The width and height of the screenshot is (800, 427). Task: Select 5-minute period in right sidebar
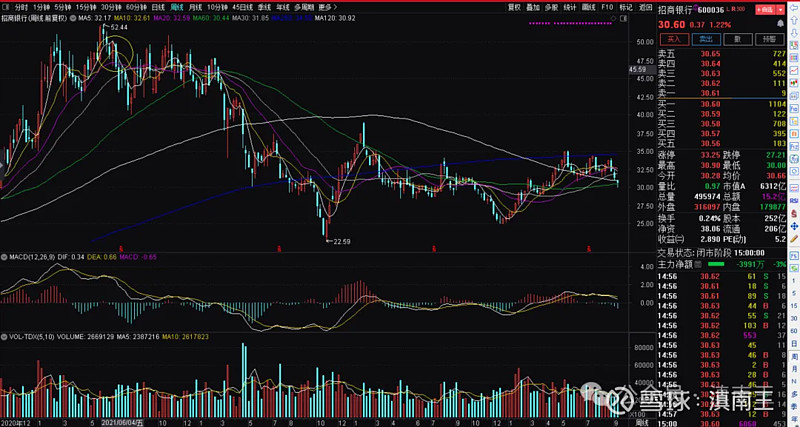tap(793, 293)
